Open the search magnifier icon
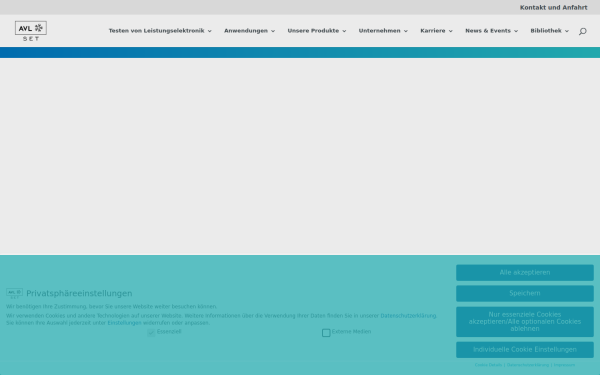The width and height of the screenshot is (600, 375). click(x=582, y=31)
